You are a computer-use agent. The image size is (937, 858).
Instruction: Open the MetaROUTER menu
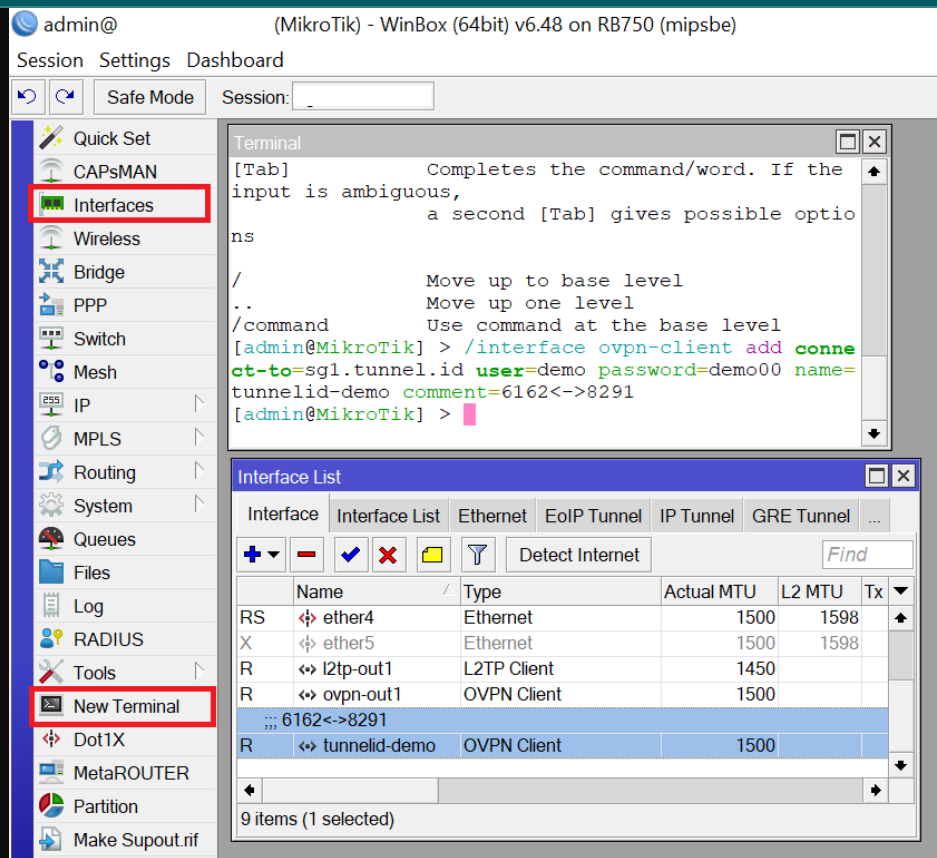(x=125, y=773)
